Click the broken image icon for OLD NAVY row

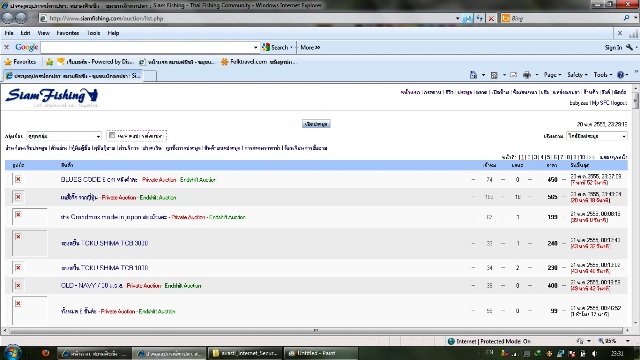(x=18, y=285)
